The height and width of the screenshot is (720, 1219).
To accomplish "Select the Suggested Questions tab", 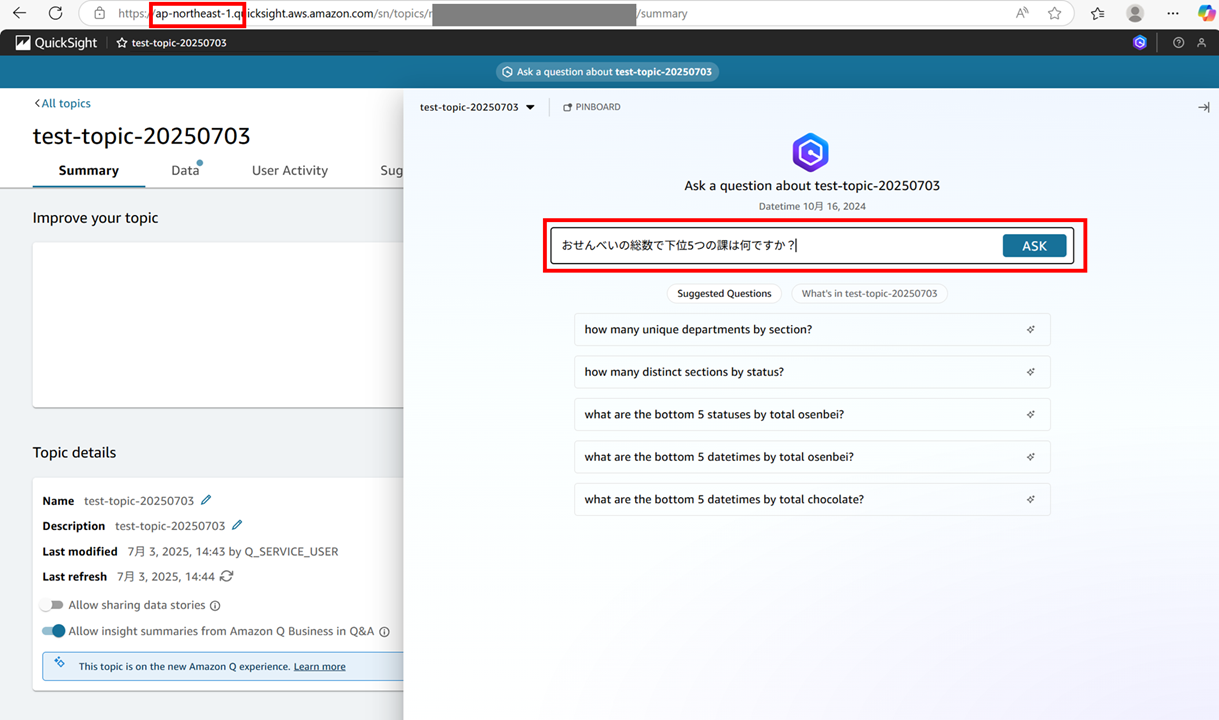I will click(x=724, y=293).
